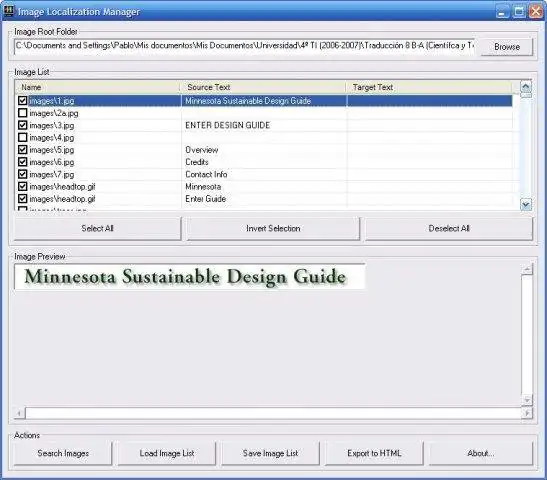Select 'Minnesota Sustainable Design Guide' source text cell
This screenshot has width=547, height=480.
click(248, 101)
